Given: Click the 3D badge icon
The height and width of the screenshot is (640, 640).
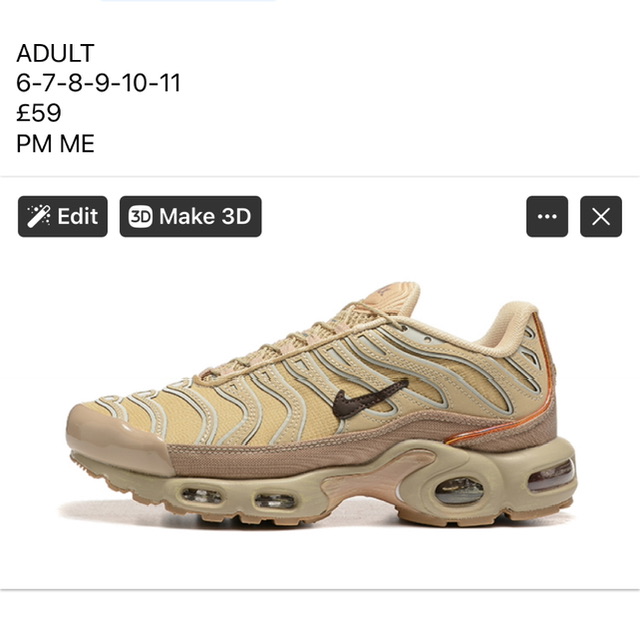Looking at the screenshot, I should (x=140, y=216).
